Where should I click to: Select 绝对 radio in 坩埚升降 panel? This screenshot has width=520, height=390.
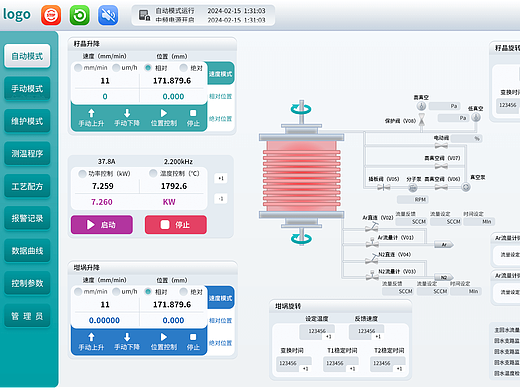pos(183,292)
